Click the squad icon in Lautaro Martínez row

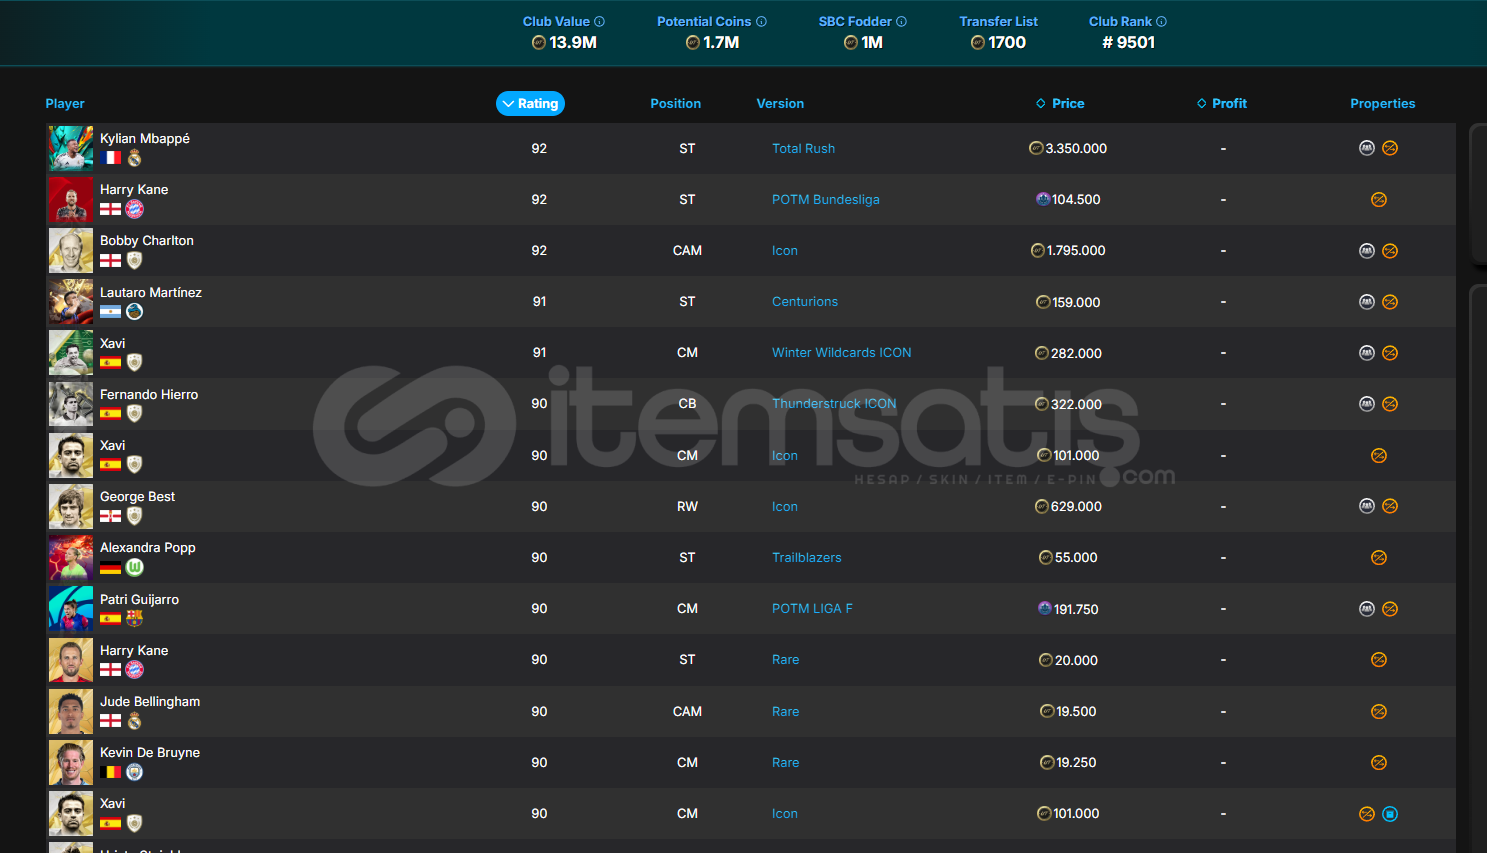click(x=1367, y=301)
